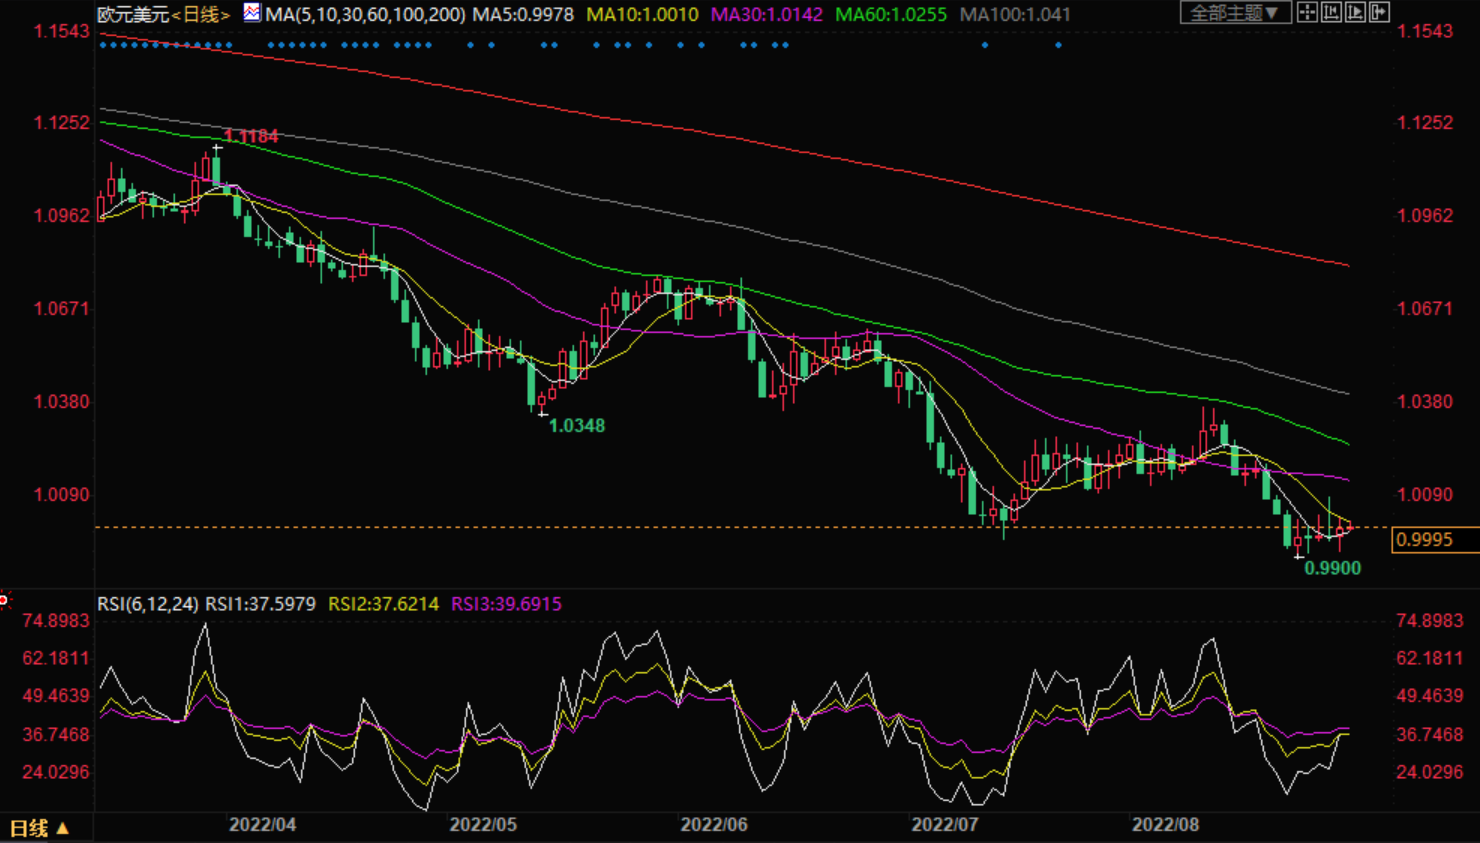Click the <日线> period label in title
The width and height of the screenshot is (1480, 843).
pos(201,14)
